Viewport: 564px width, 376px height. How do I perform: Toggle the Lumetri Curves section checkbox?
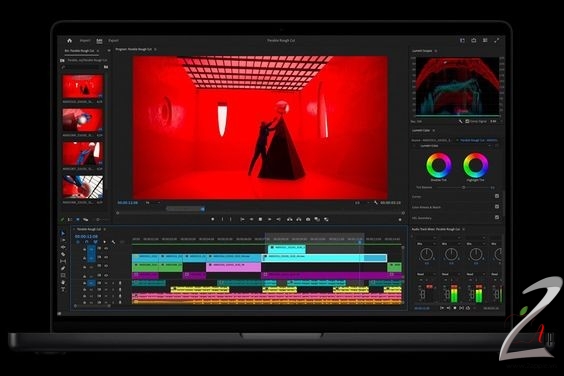click(497, 196)
